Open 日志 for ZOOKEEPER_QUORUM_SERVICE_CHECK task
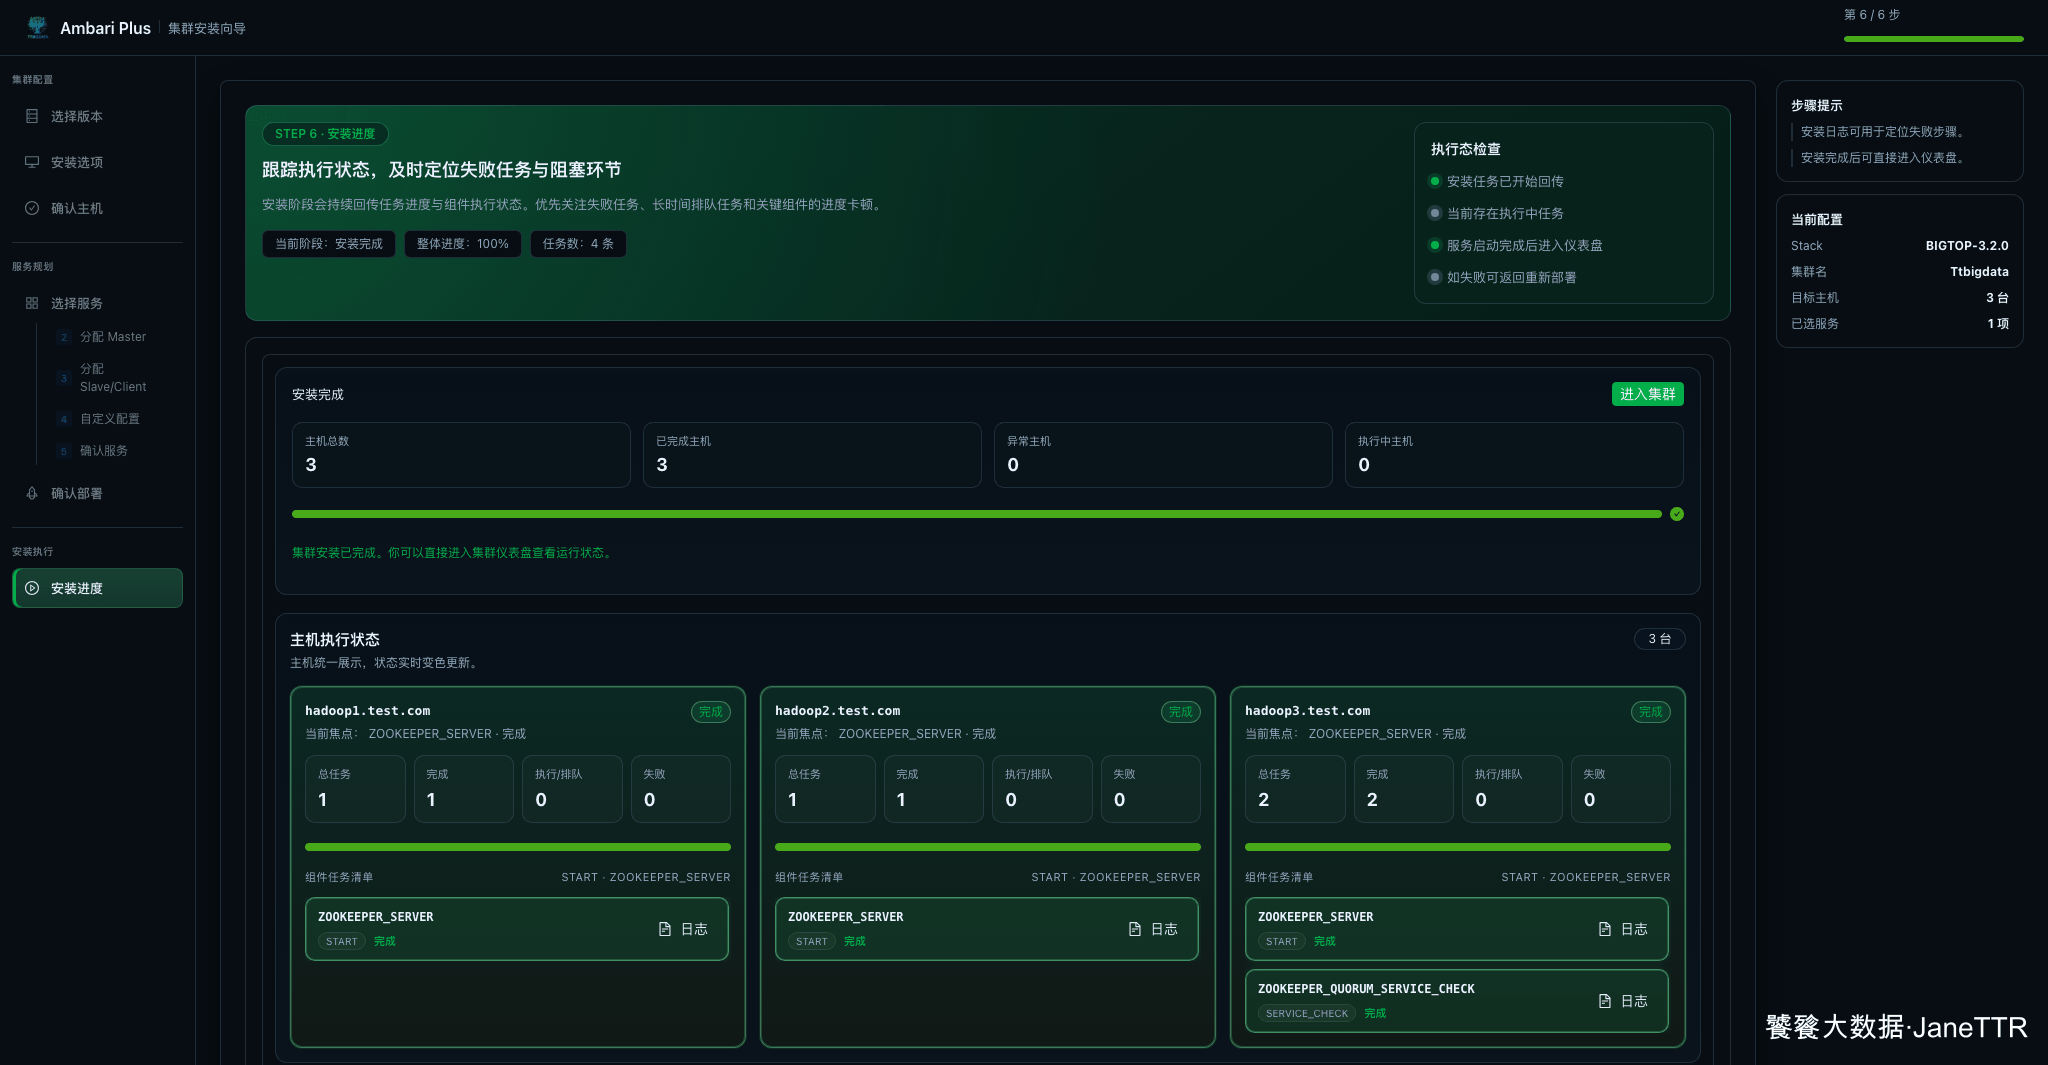2048x1065 pixels. tap(1623, 1001)
